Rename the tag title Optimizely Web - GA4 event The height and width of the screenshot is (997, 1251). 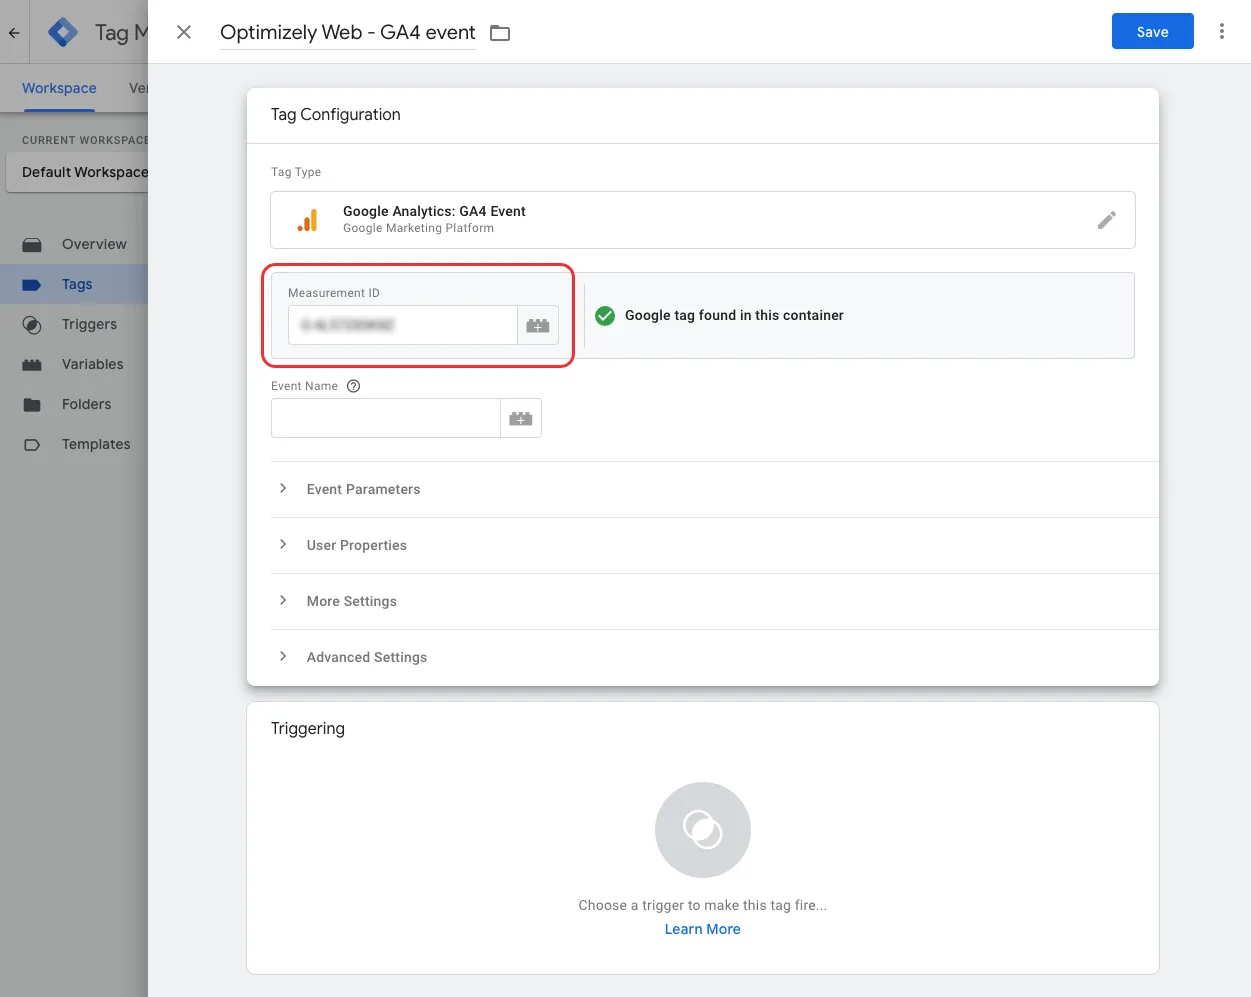tap(348, 32)
